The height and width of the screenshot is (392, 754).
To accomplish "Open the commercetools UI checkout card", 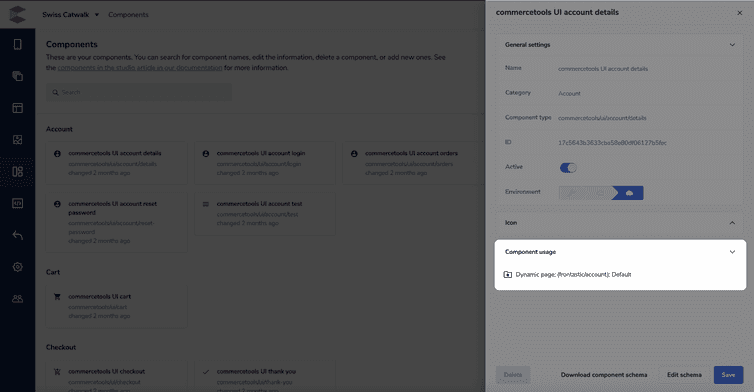I will (x=116, y=377).
